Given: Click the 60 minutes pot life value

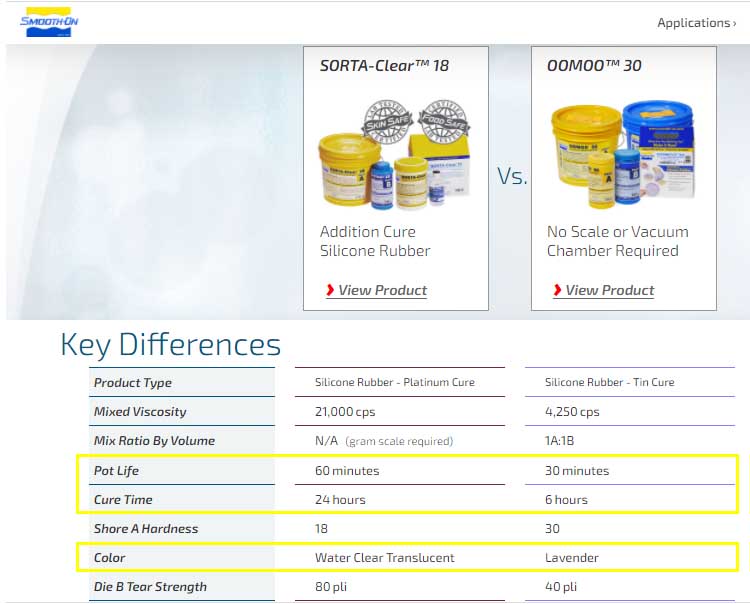Looking at the screenshot, I should [347, 471].
